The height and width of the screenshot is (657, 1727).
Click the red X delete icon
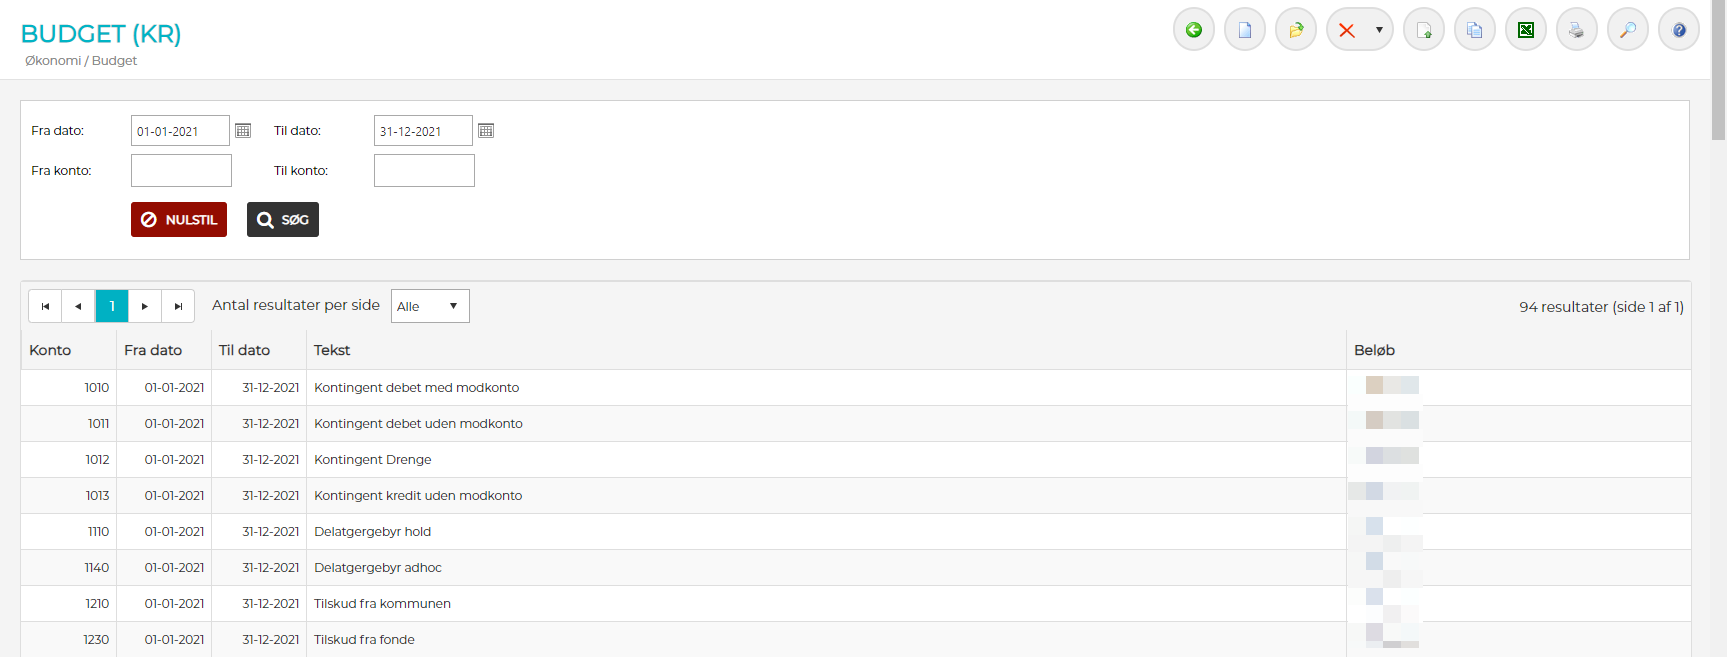click(x=1347, y=30)
